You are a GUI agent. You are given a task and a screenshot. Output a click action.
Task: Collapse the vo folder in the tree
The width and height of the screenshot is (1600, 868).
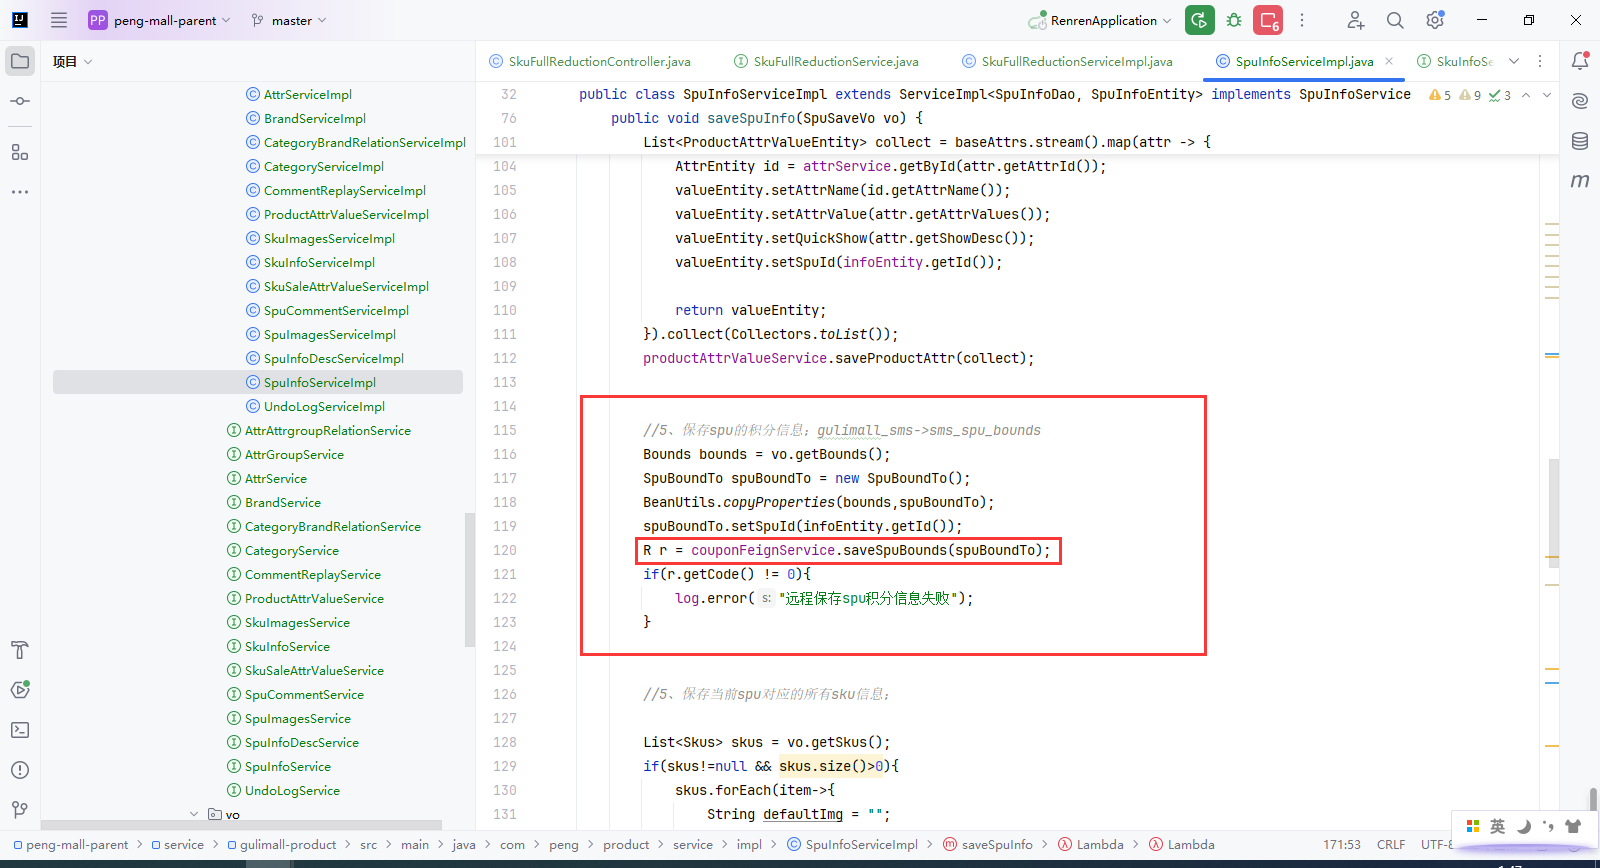(x=194, y=814)
